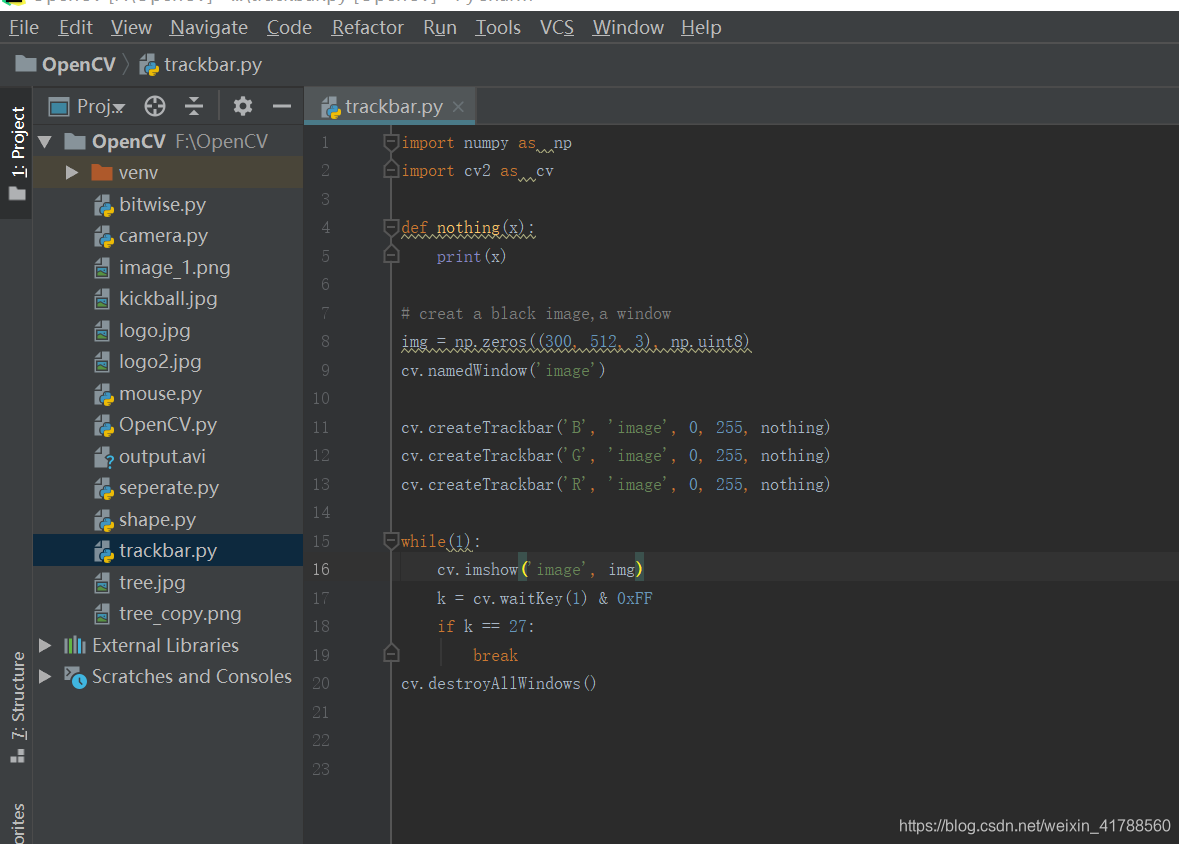The height and width of the screenshot is (845, 1181).
Task: Select kickball.jpg in project tree
Action: (x=167, y=299)
